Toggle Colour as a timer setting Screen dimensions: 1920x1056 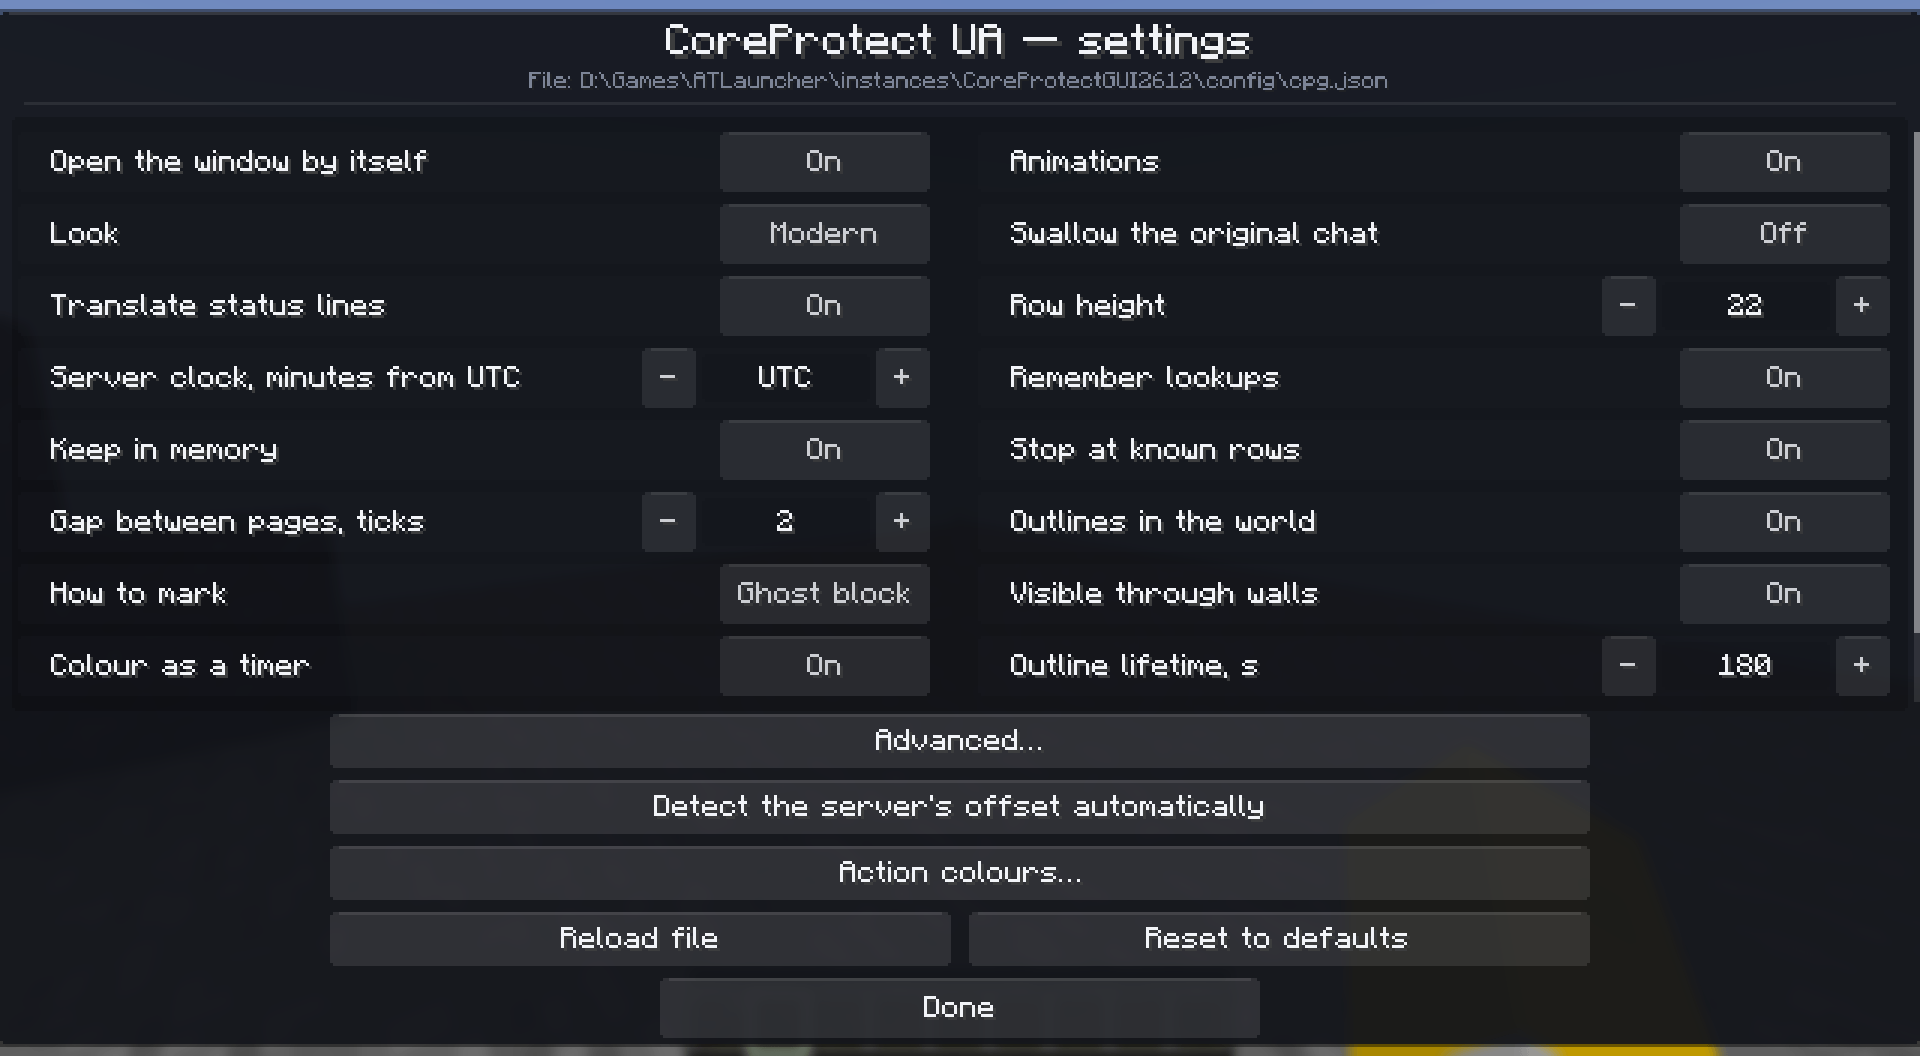(x=824, y=666)
